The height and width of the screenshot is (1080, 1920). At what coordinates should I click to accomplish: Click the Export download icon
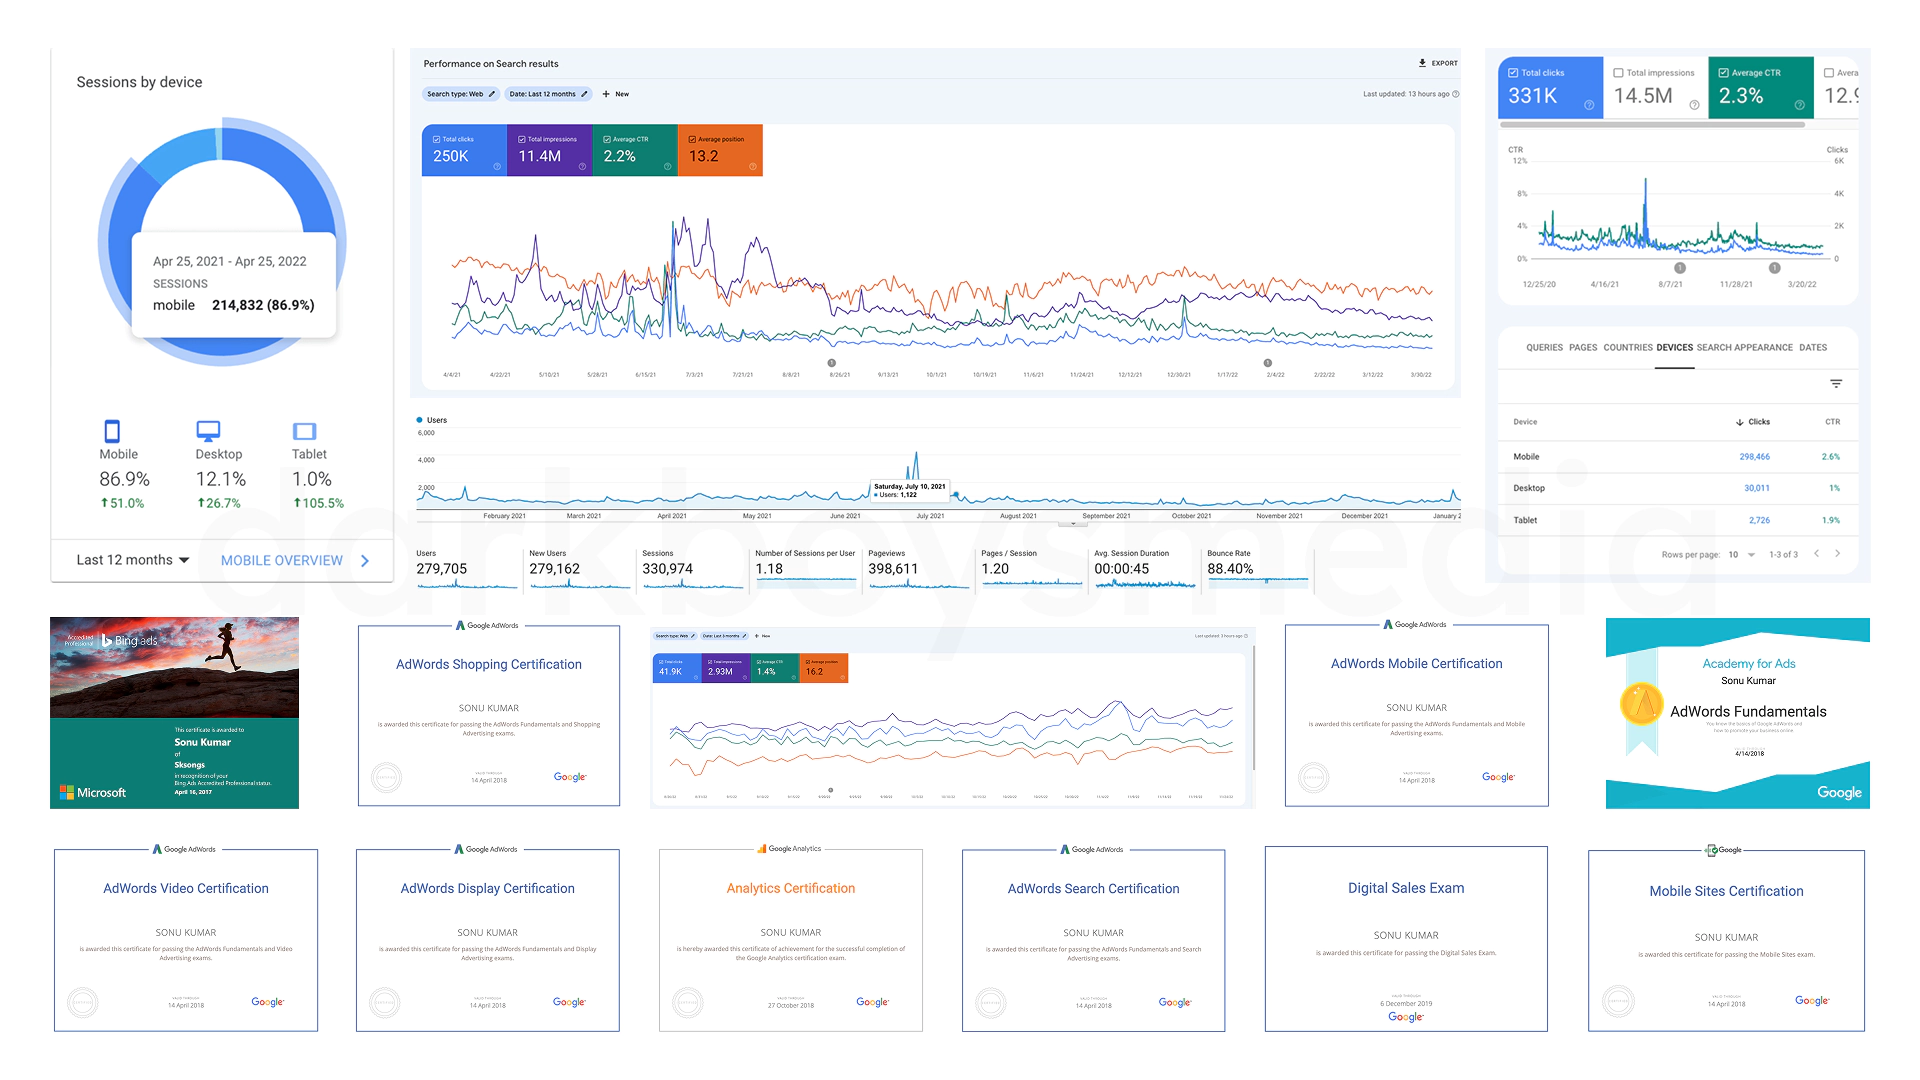[1422, 63]
